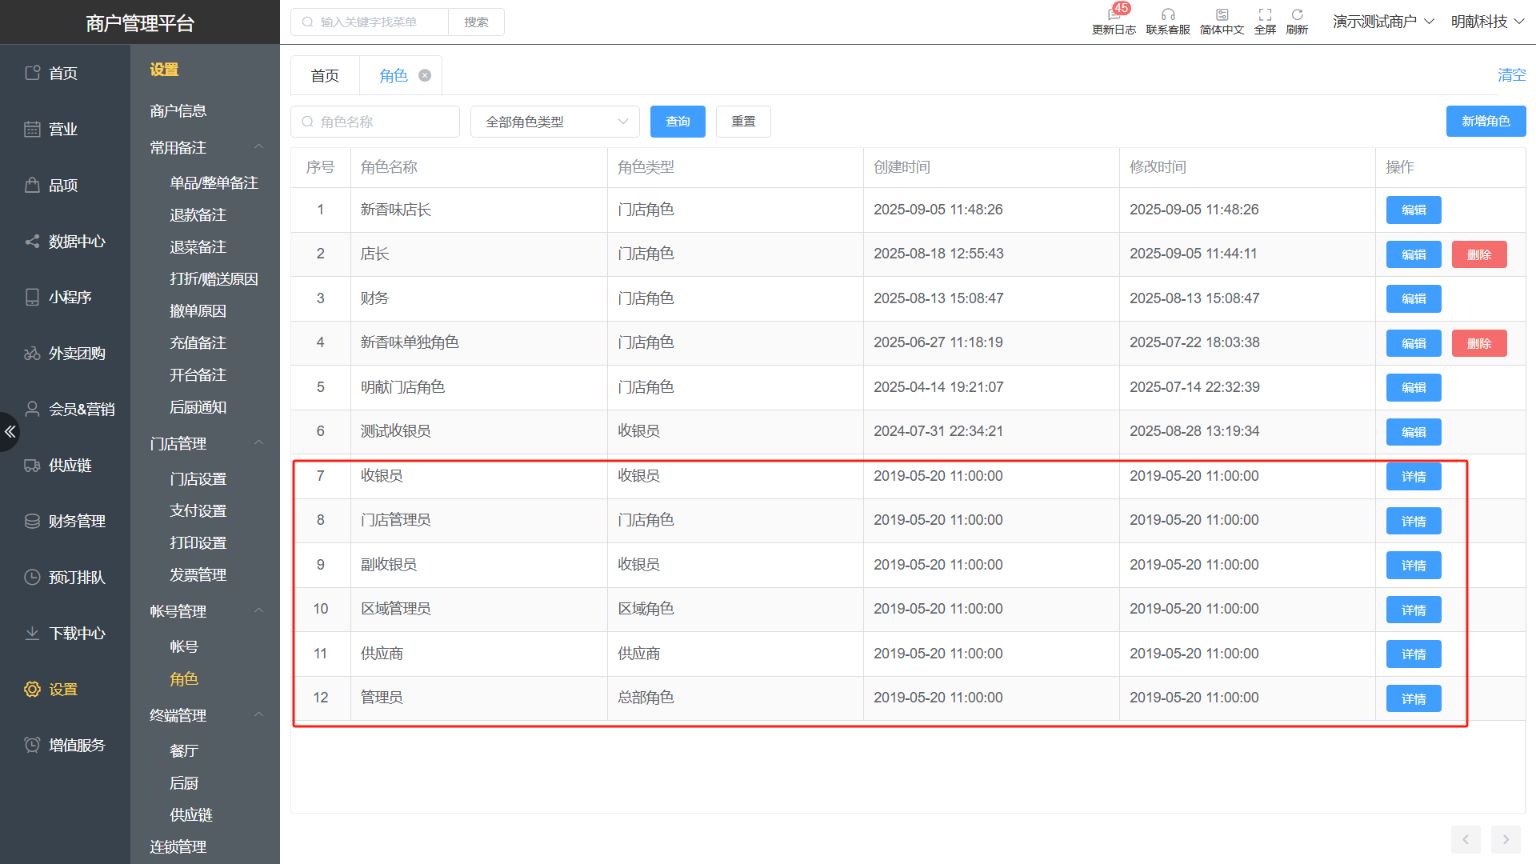
Task: Collapse 终端管理 menu group
Action: coord(258,715)
